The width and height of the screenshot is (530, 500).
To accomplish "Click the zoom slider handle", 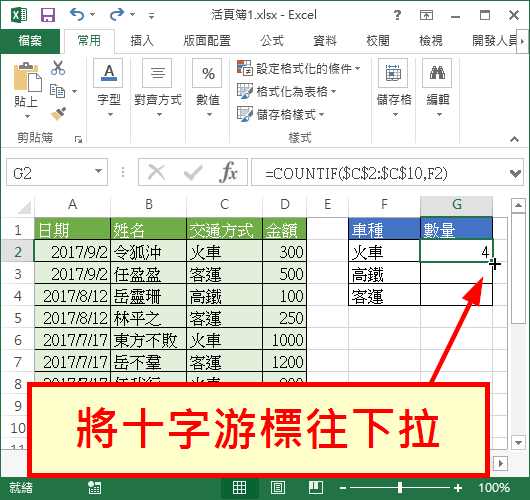I will coord(400,487).
